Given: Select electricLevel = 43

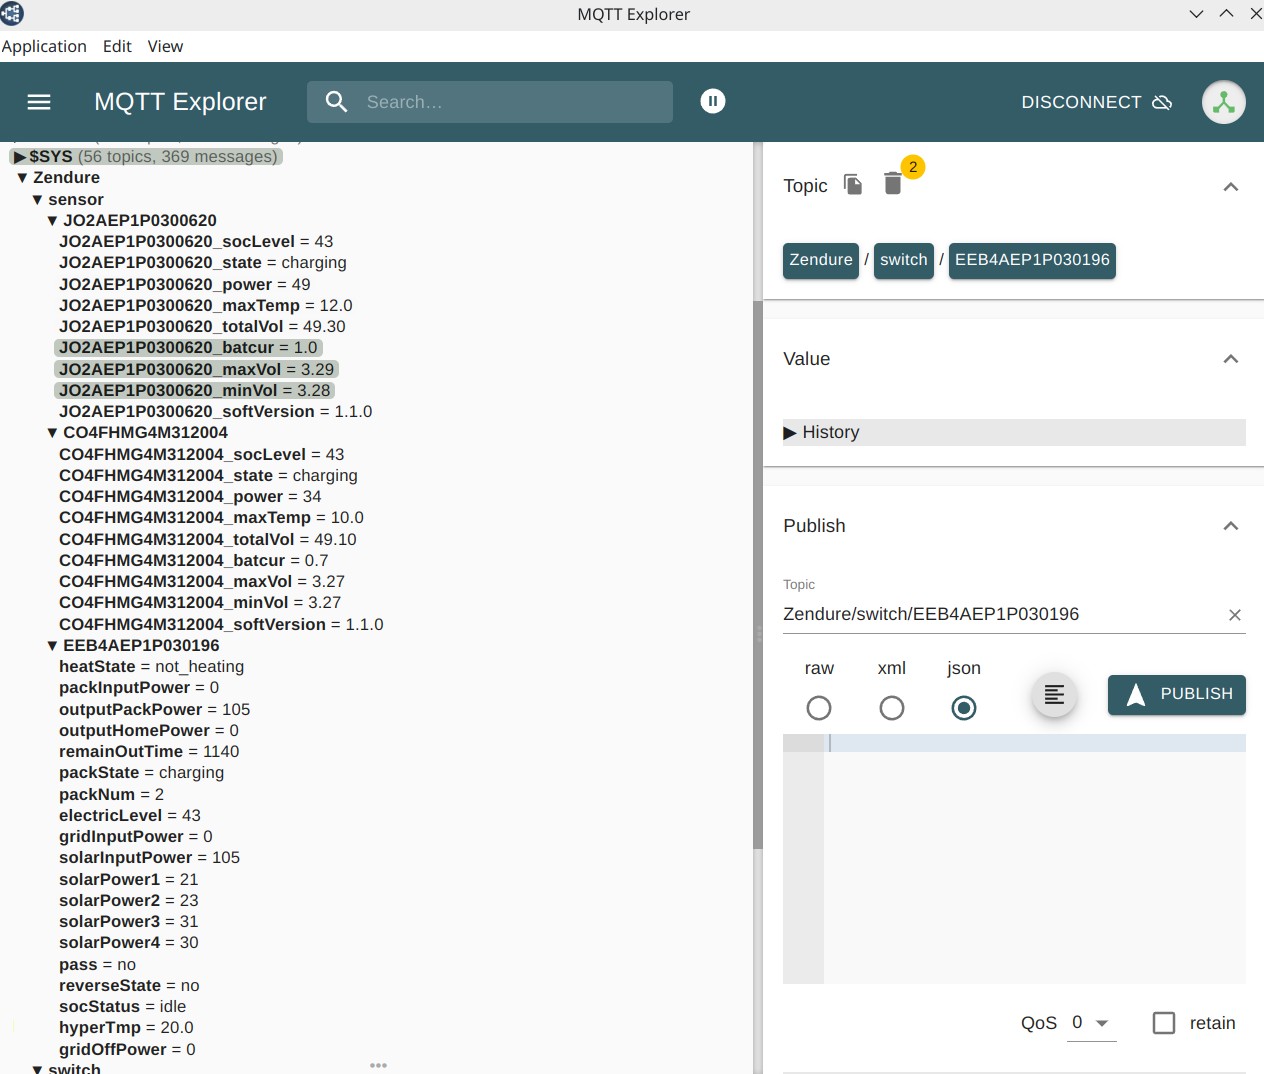Looking at the screenshot, I should tap(130, 816).
